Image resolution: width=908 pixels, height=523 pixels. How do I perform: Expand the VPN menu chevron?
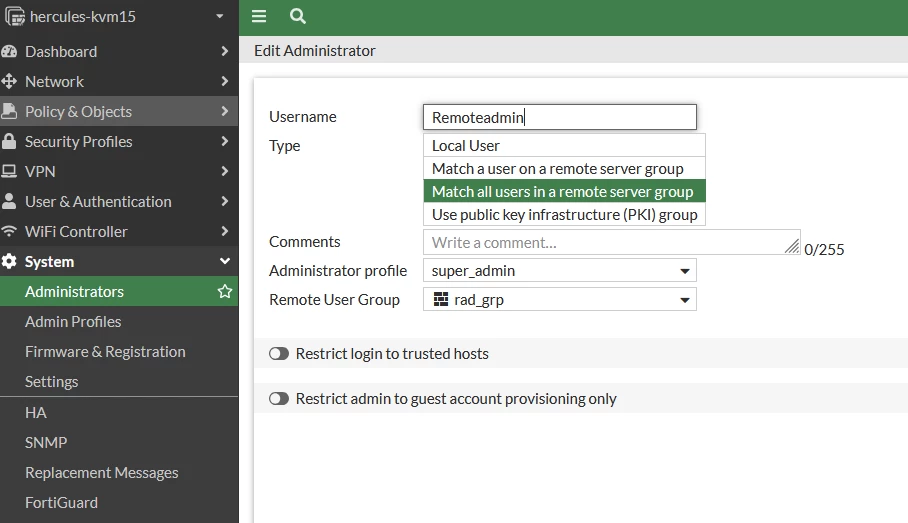(x=225, y=171)
